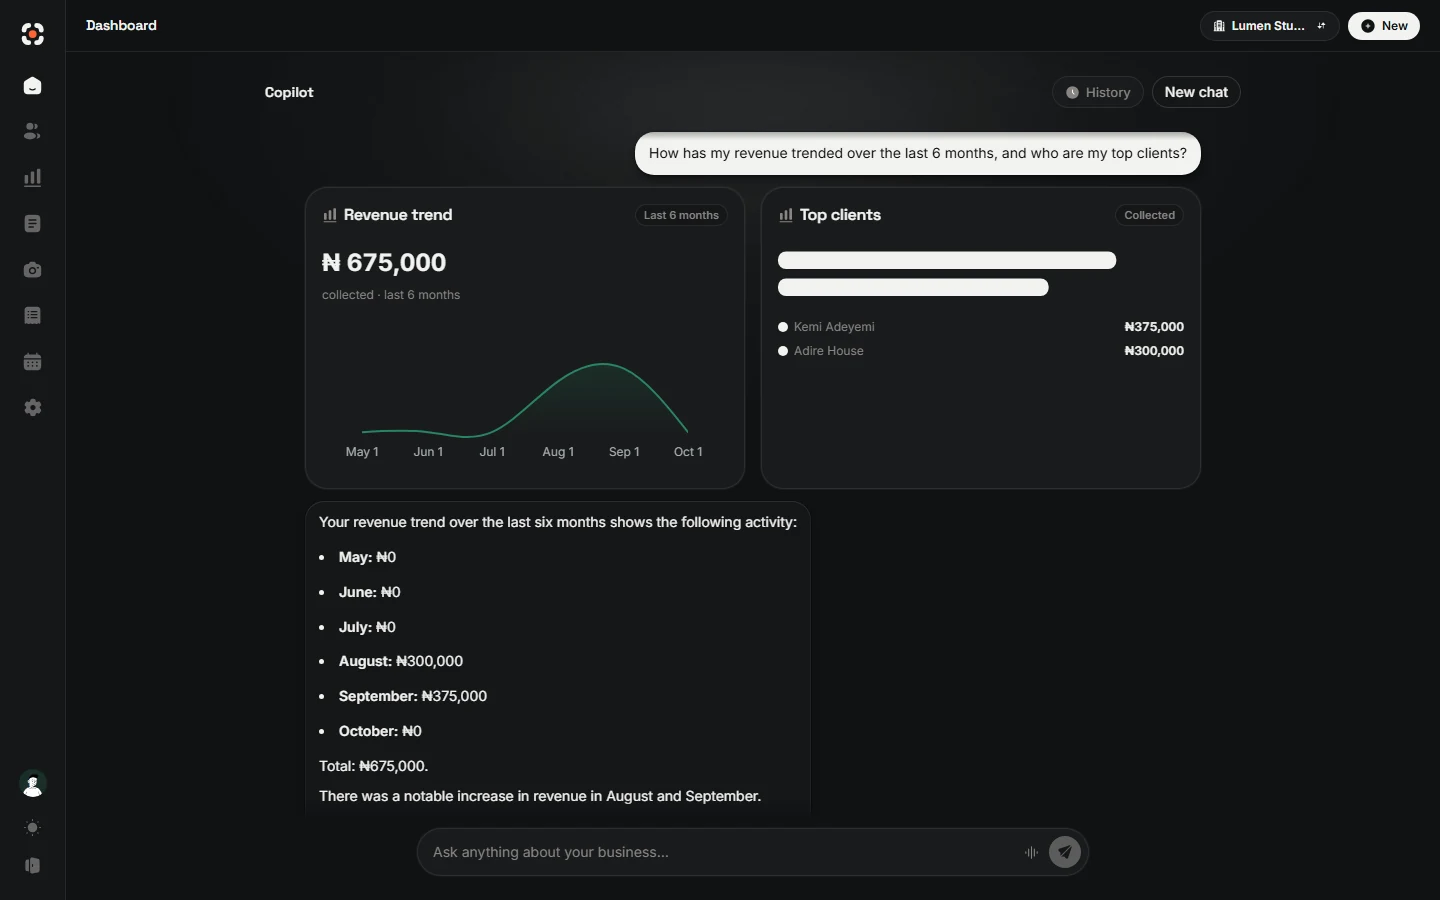Open the calendar icon in the sidebar
Screen dimensions: 1440x900
coord(33,362)
